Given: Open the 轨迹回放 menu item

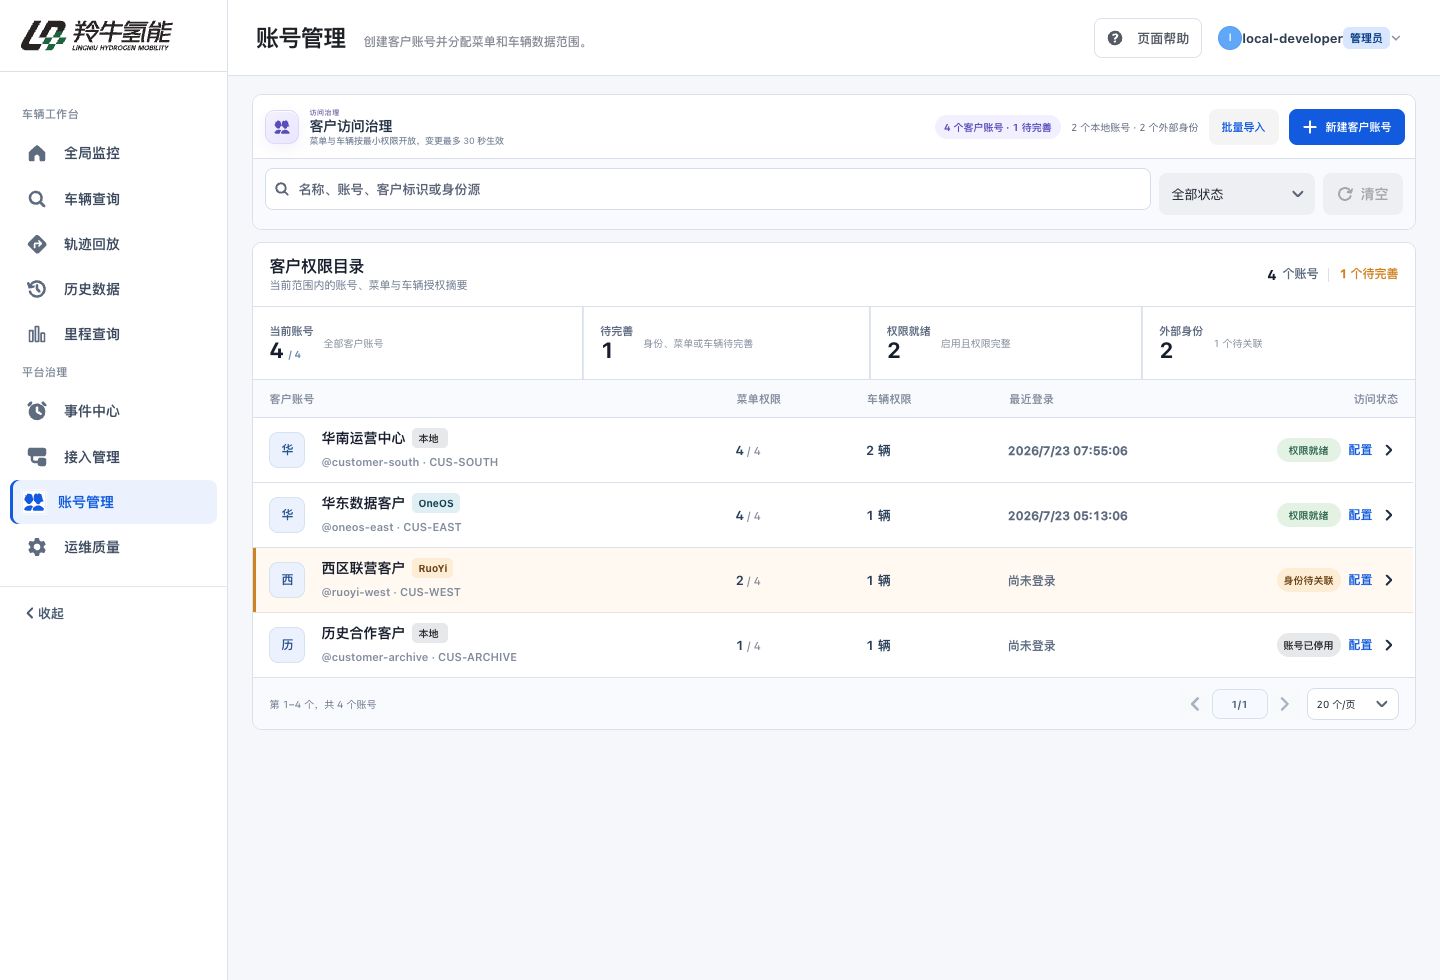Looking at the screenshot, I should [x=114, y=244].
